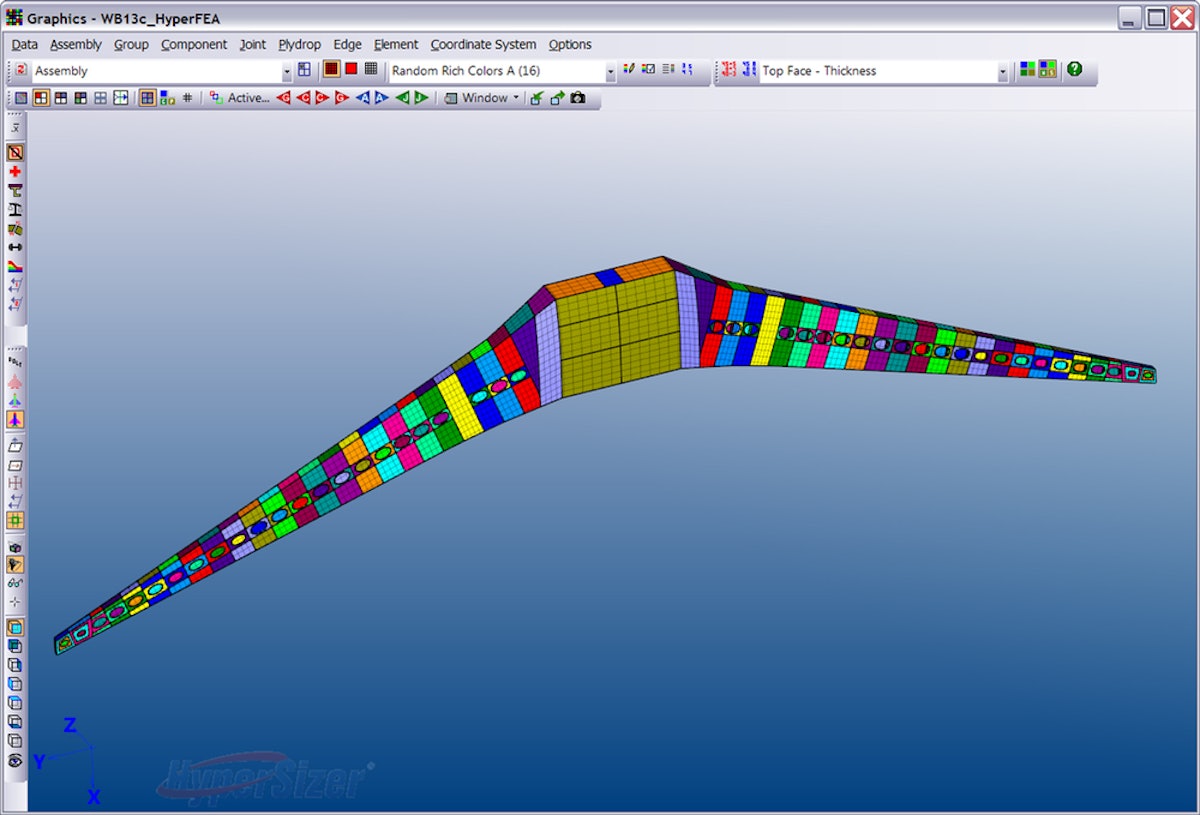The width and height of the screenshot is (1200, 815).
Task: Select the rainbow contour legend tool icon
Action: (x=14, y=265)
